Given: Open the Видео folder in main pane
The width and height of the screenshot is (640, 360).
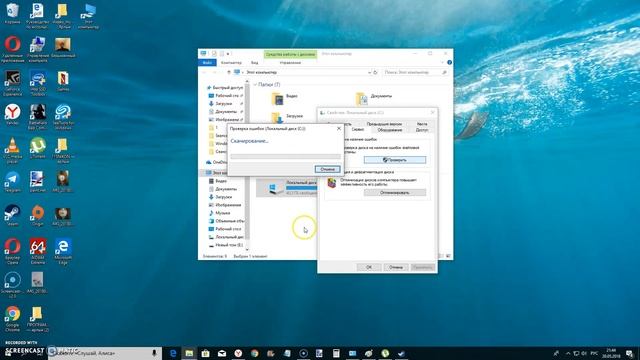Looking at the screenshot, I should (284, 98).
